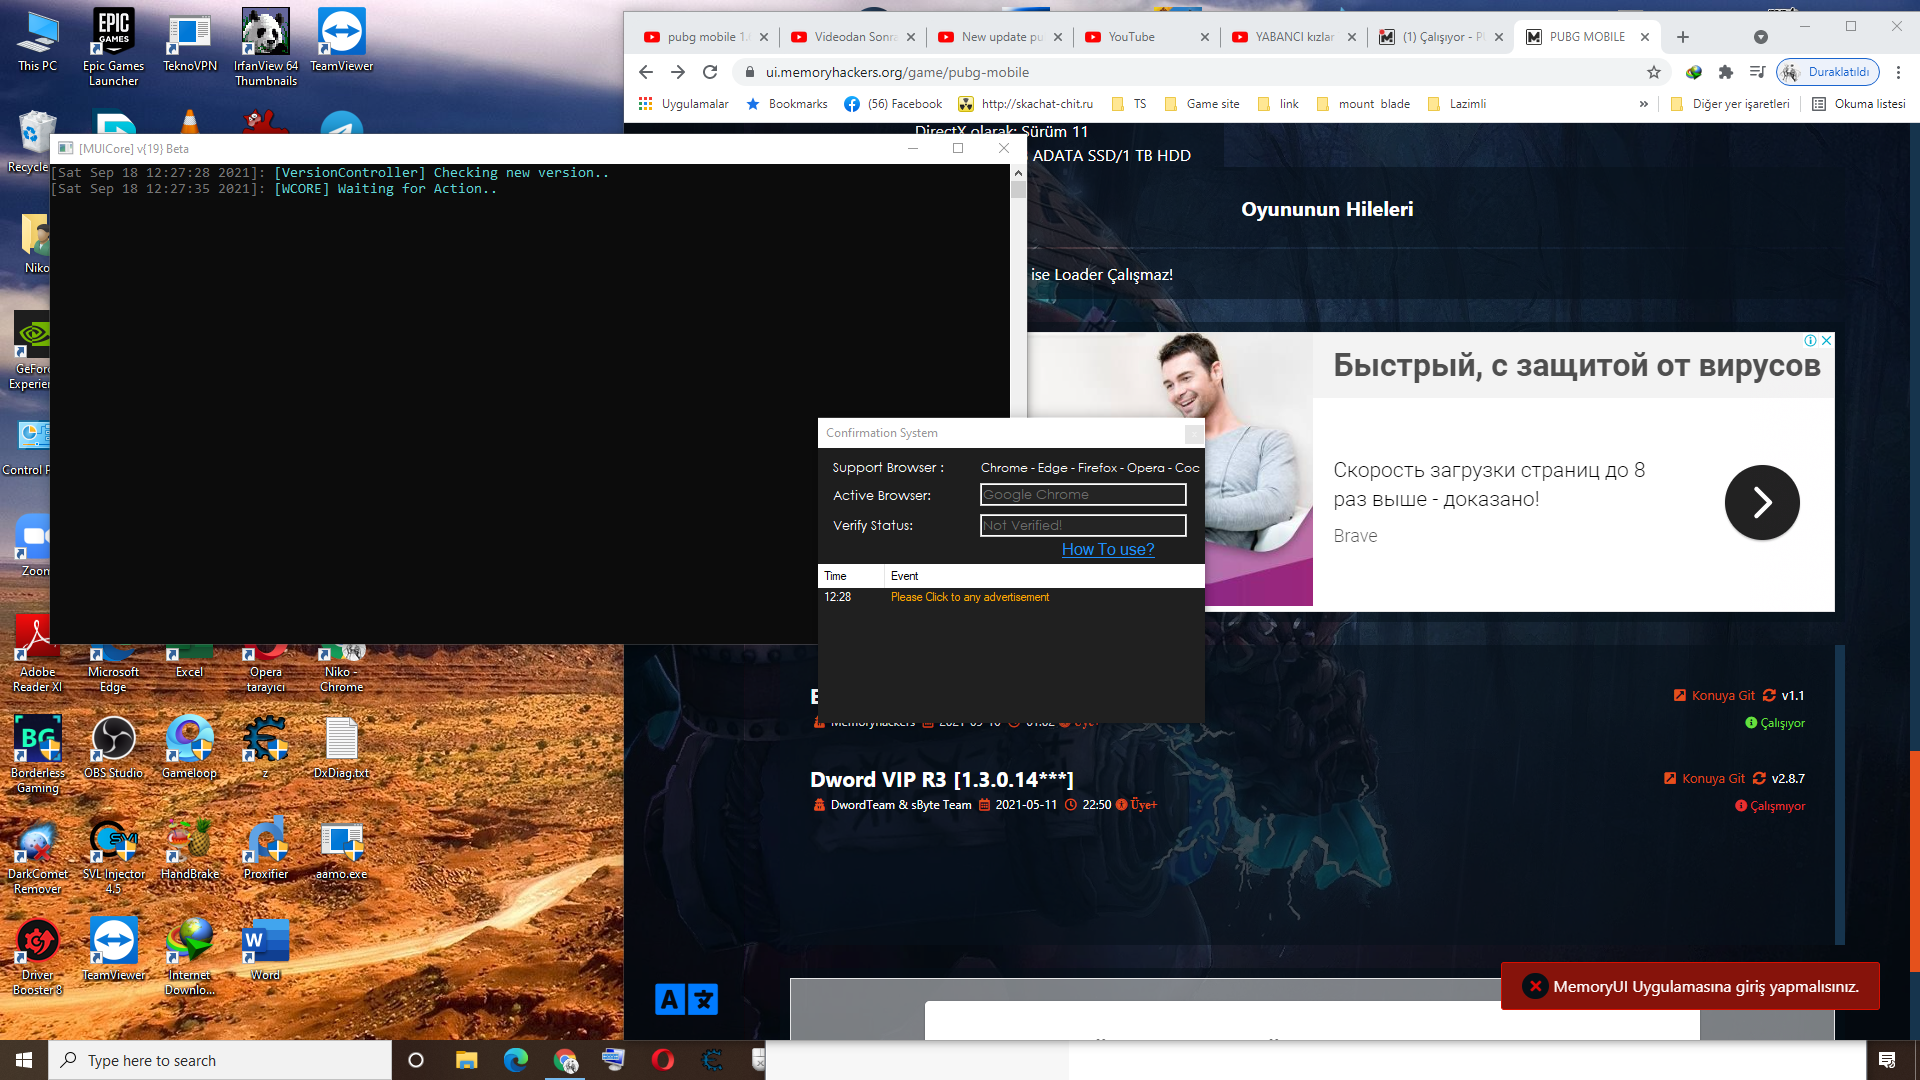Click the 'How To use?' link

(x=1108, y=549)
